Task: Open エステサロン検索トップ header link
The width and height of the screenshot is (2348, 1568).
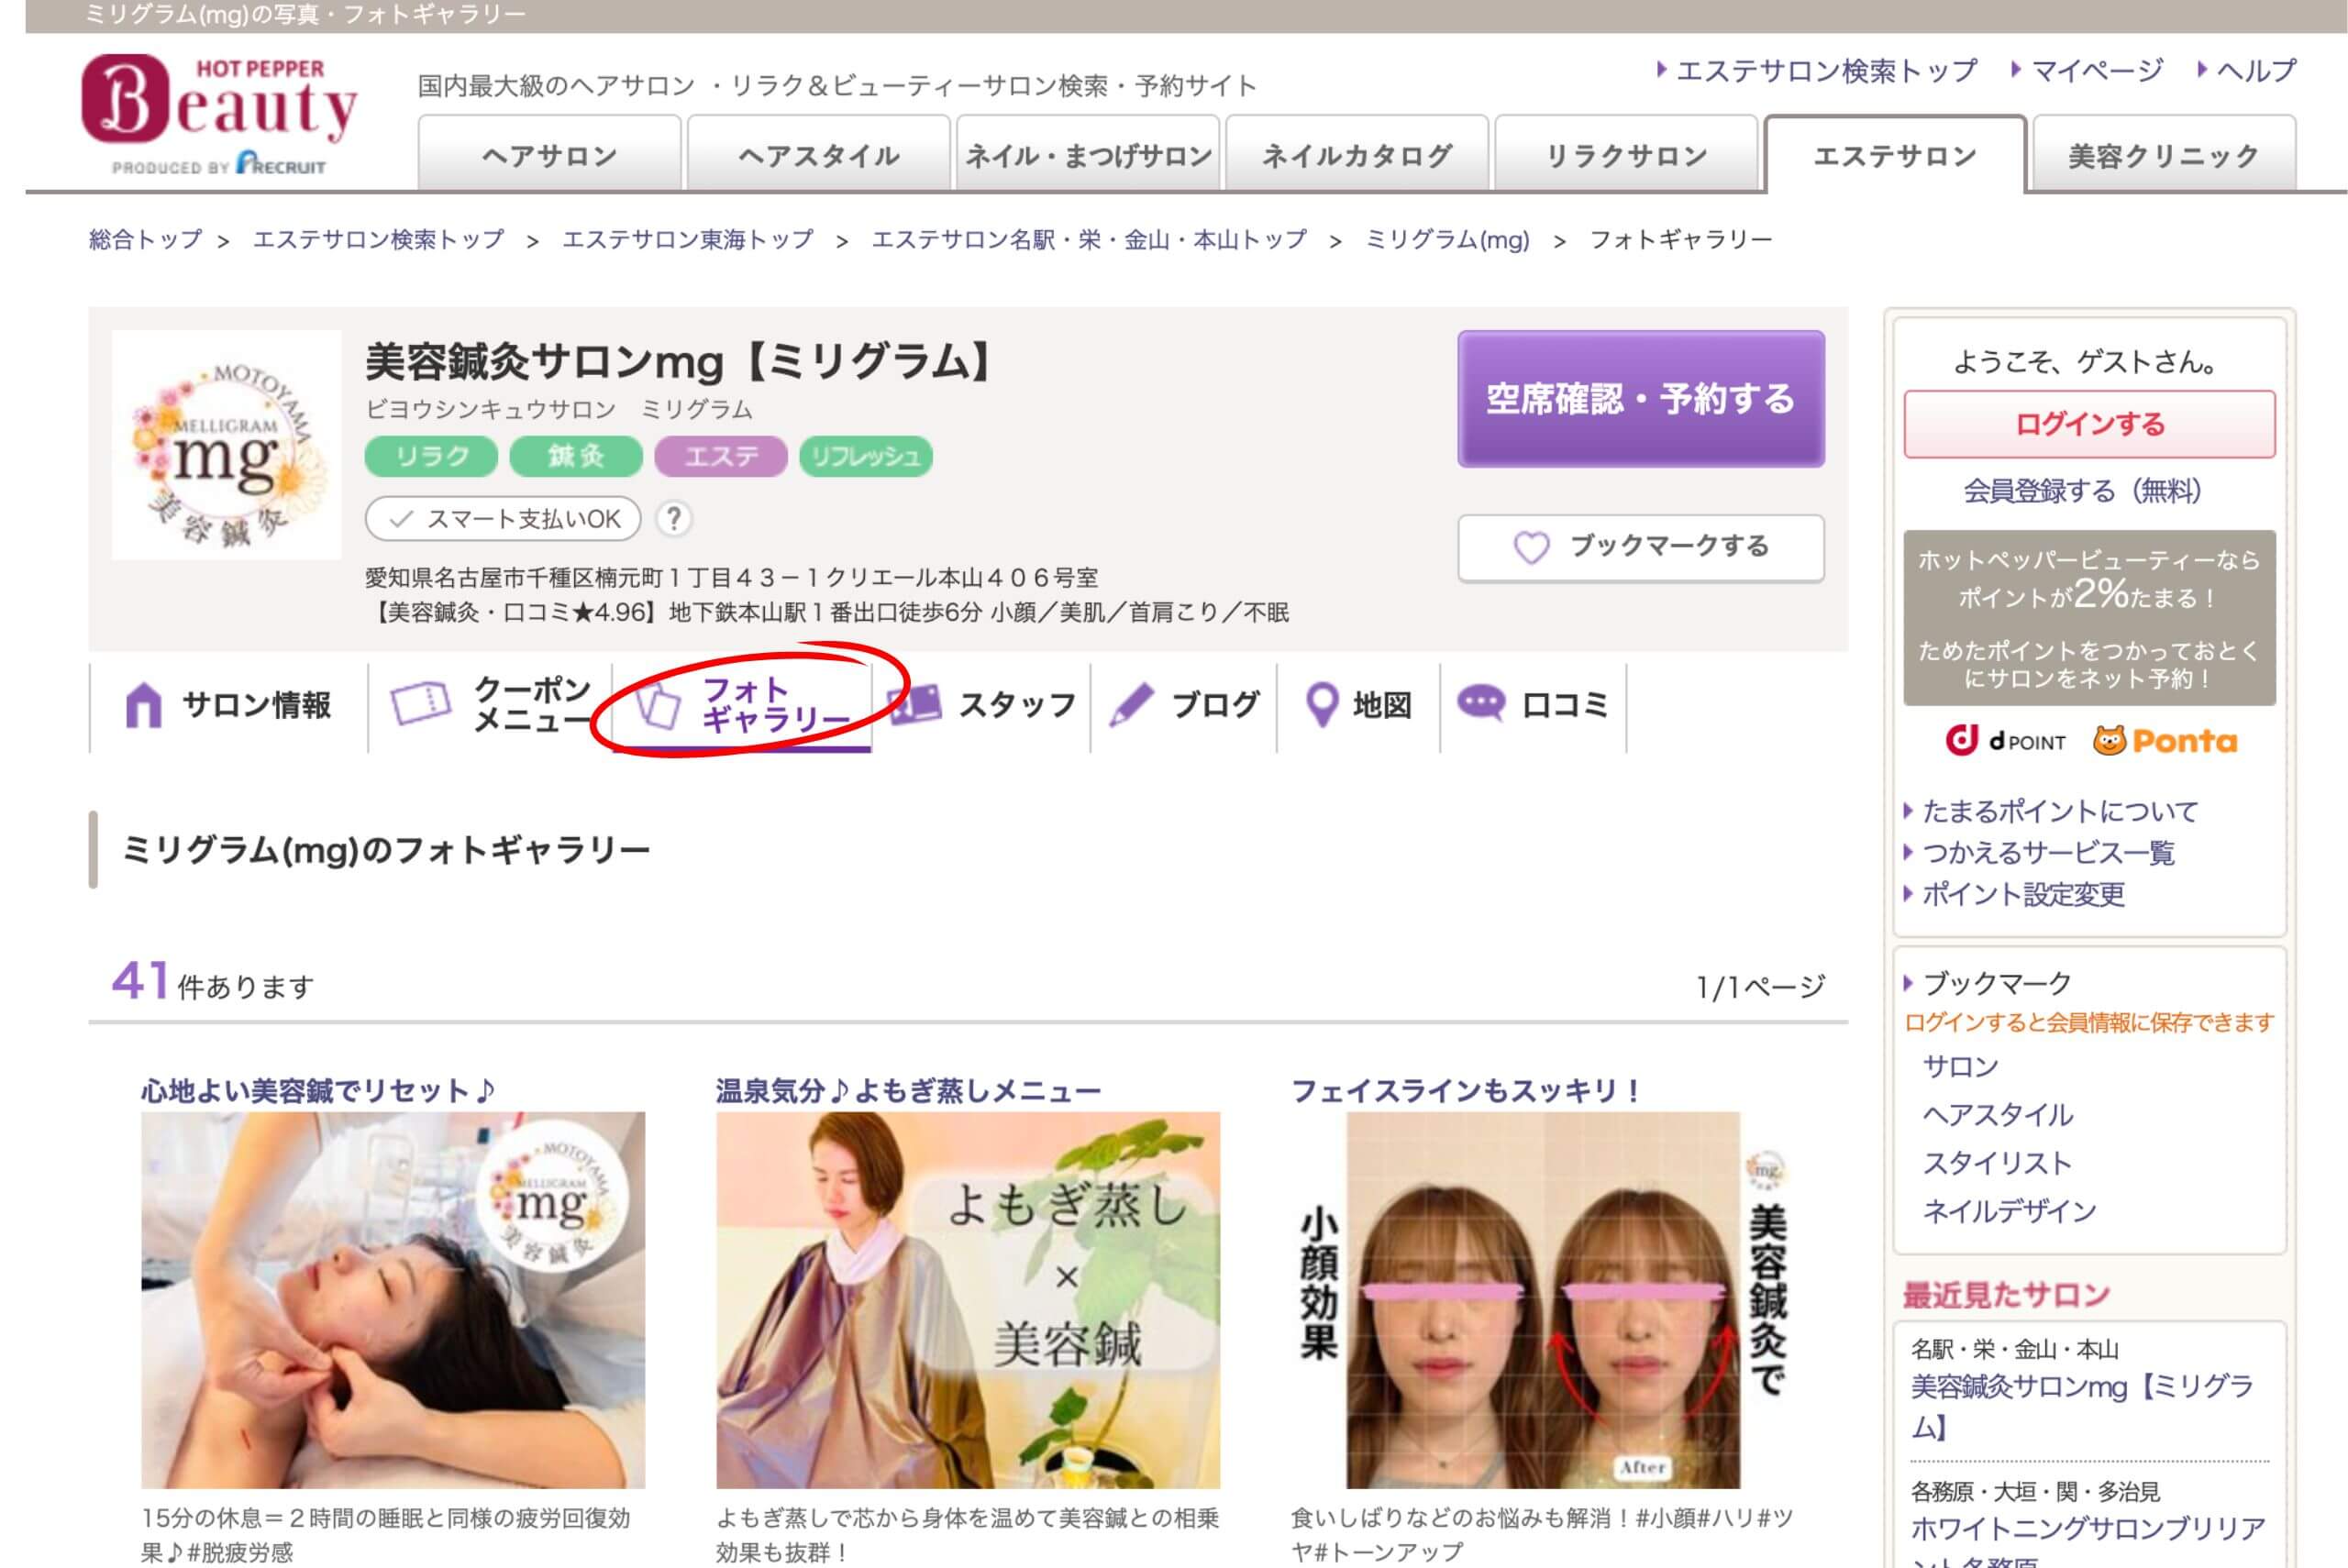Action: (x=1826, y=70)
